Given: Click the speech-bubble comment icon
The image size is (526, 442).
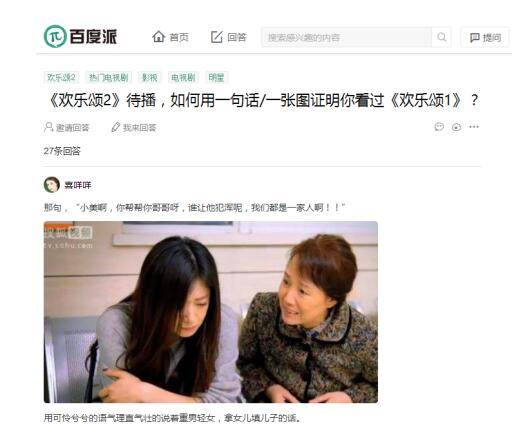Looking at the screenshot, I should (x=439, y=127).
